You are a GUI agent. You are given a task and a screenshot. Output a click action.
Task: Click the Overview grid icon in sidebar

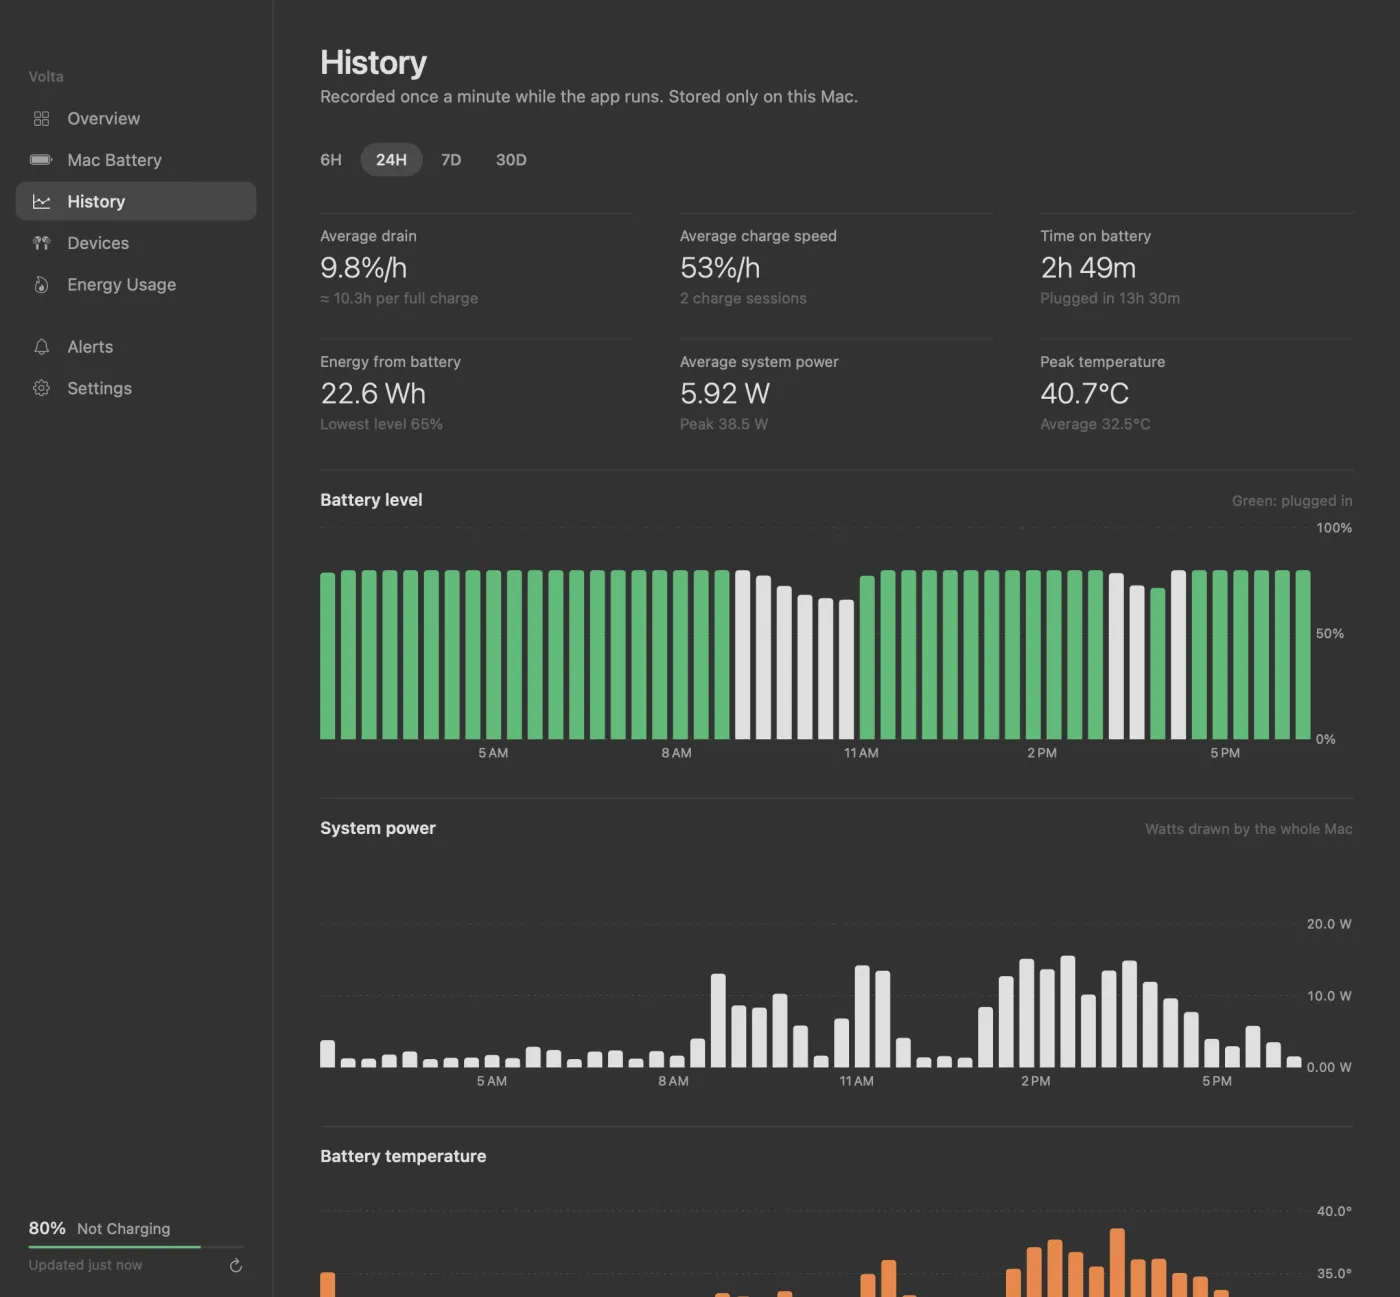coord(41,119)
